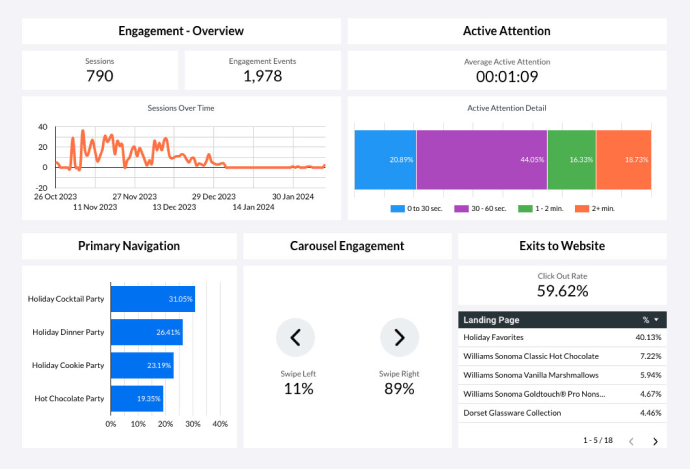Sort table by percent column arrow
The image size is (690, 469).
(656, 320)
